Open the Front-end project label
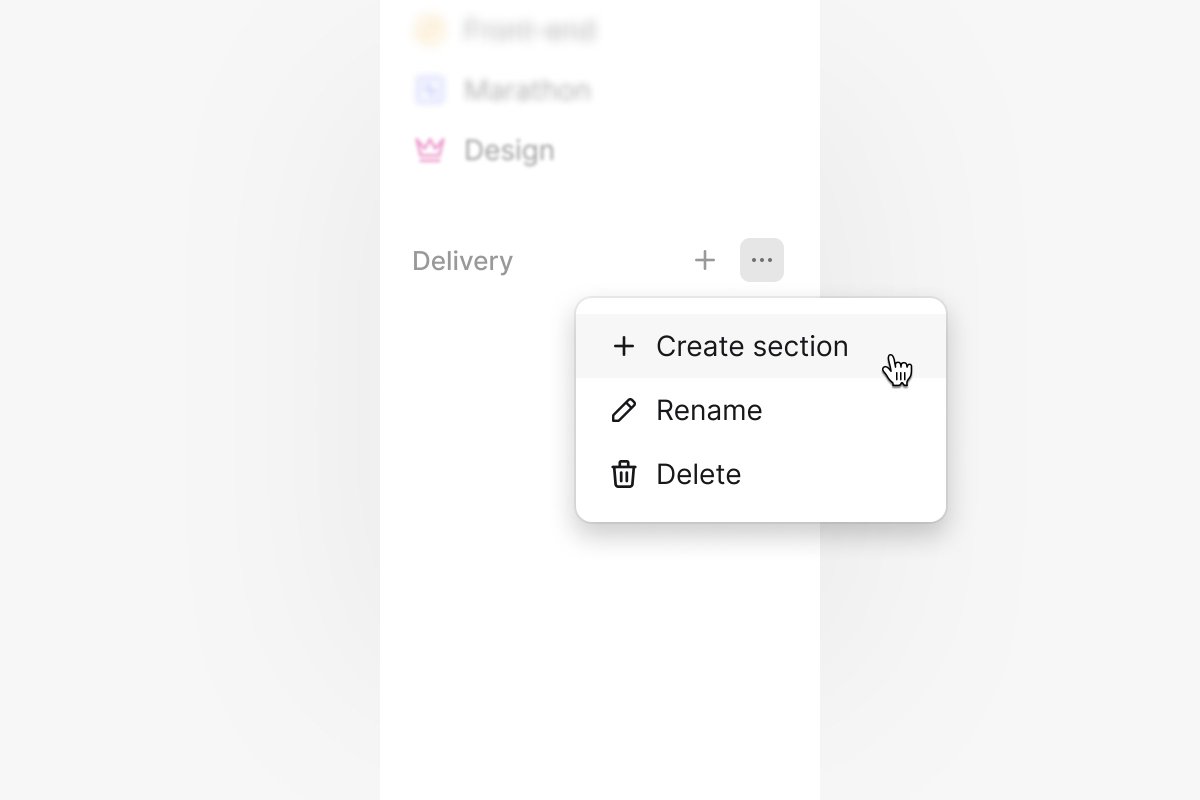This screenshot has width=1200, height=800. click(530, 30)
